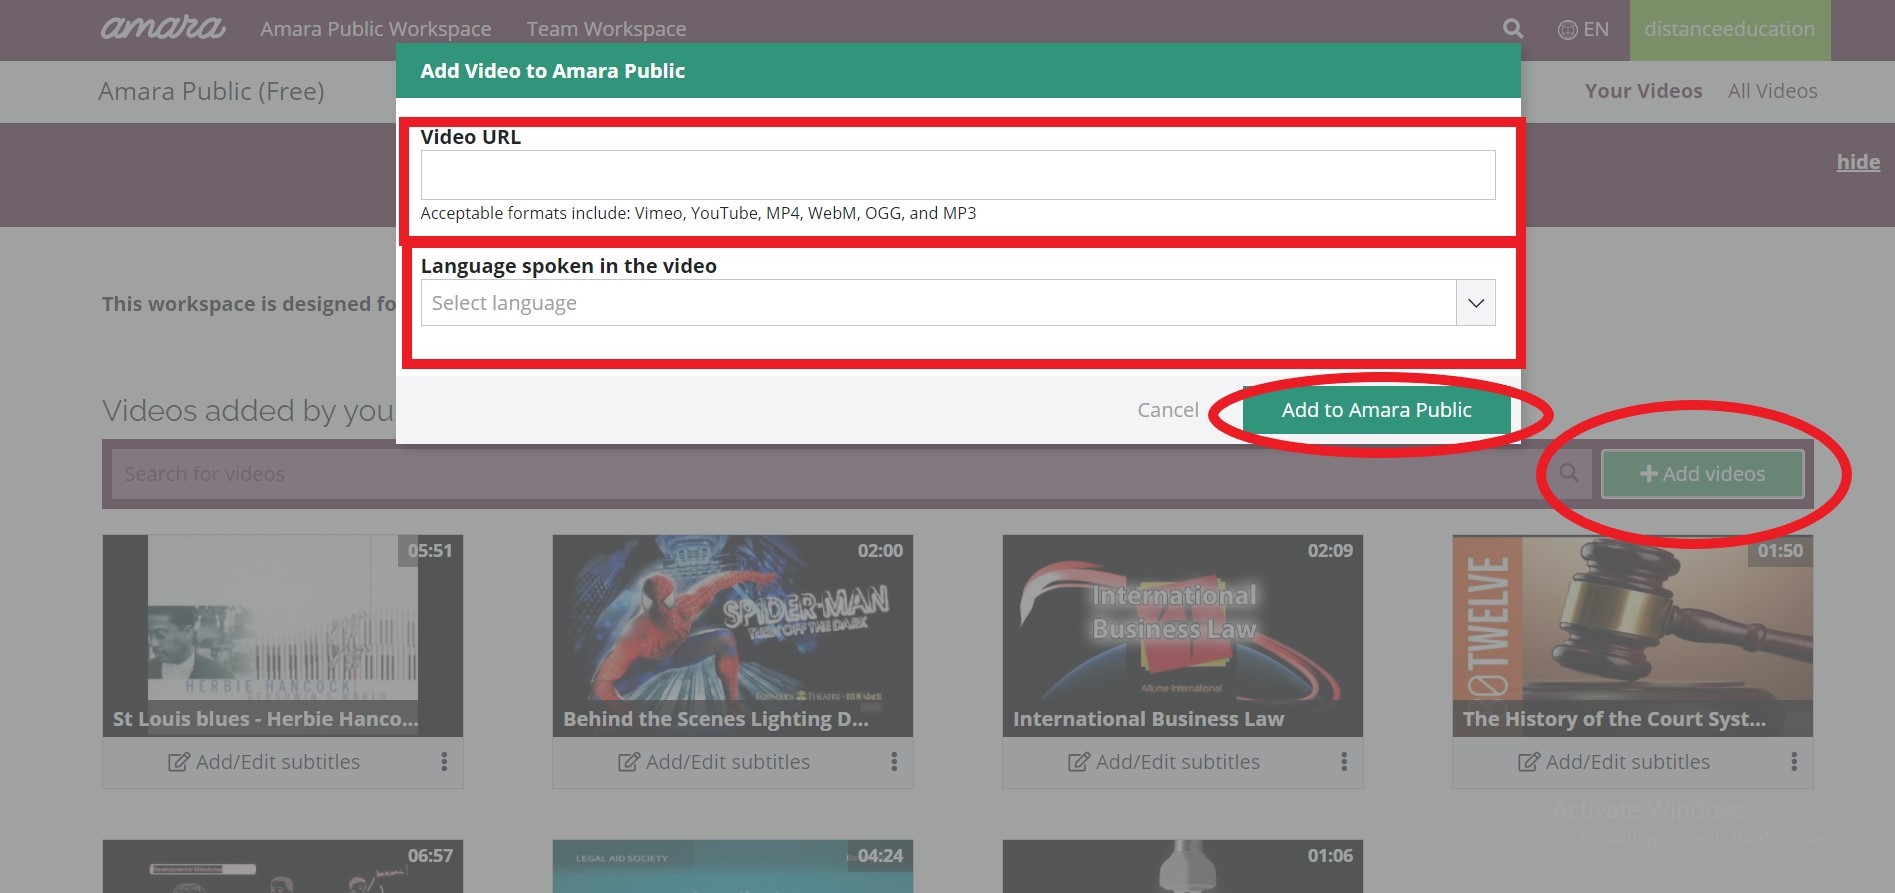This screenshot has height=893, width=1895.
Task: Focus the Video URL input field
Action: [957, 175]
